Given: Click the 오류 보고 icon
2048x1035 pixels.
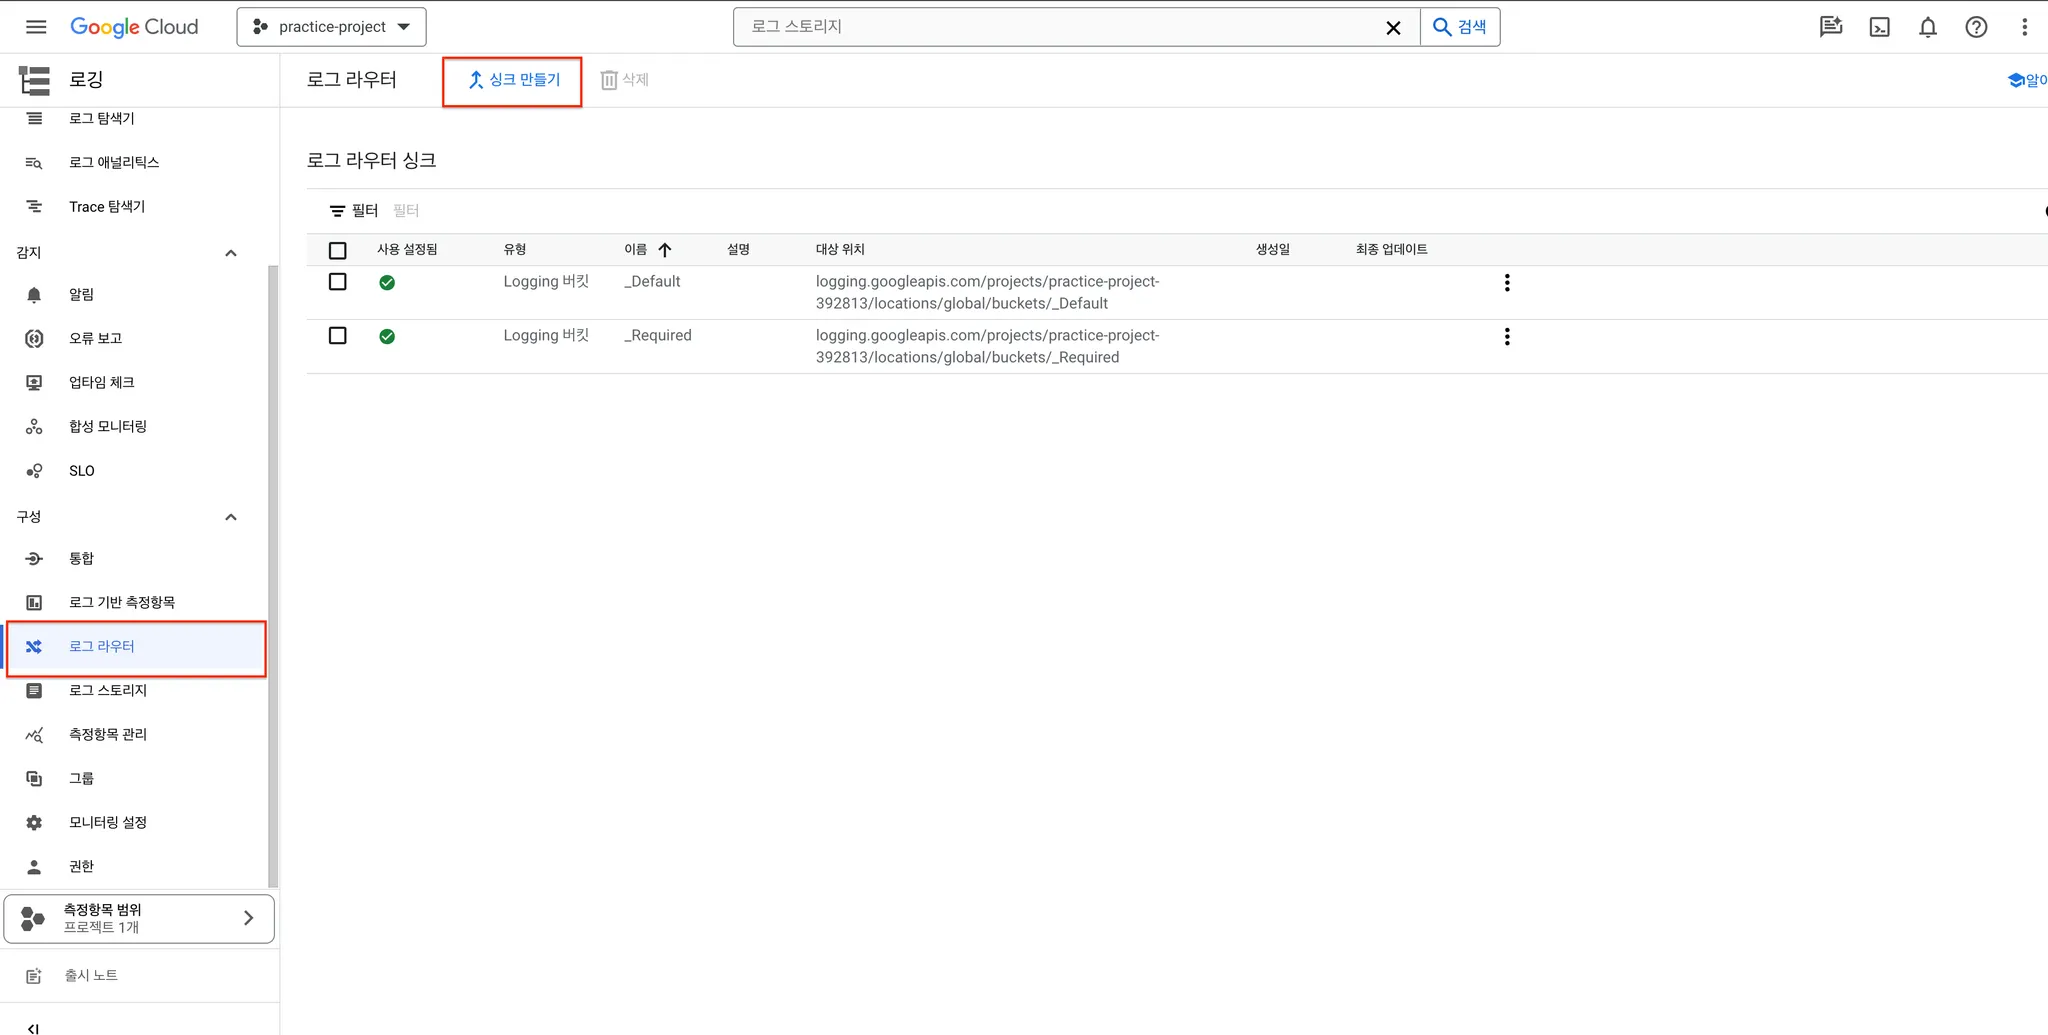Looking at the screenshot, I should [34, 339].
